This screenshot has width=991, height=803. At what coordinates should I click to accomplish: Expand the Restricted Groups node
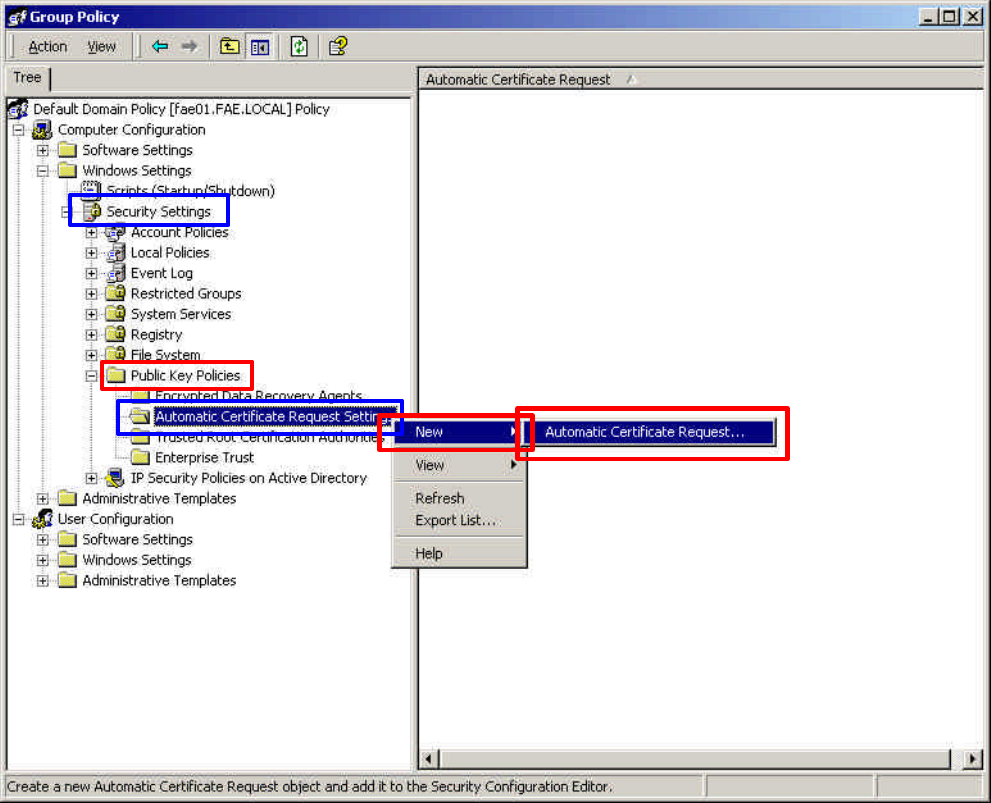tap(91, 294)
